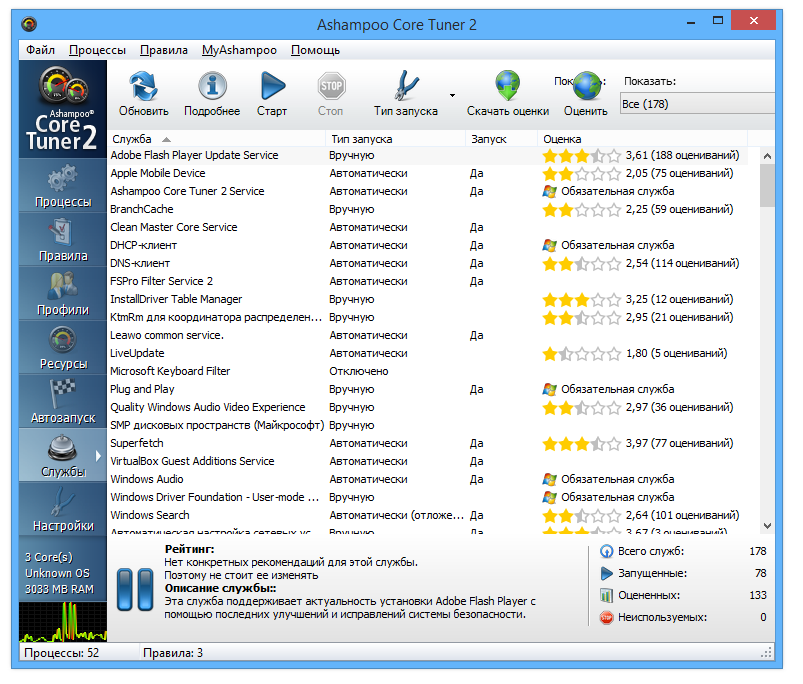This screenshot has height=684, width=803.
Task: Click the Всего служб icon
Action: 606,551
